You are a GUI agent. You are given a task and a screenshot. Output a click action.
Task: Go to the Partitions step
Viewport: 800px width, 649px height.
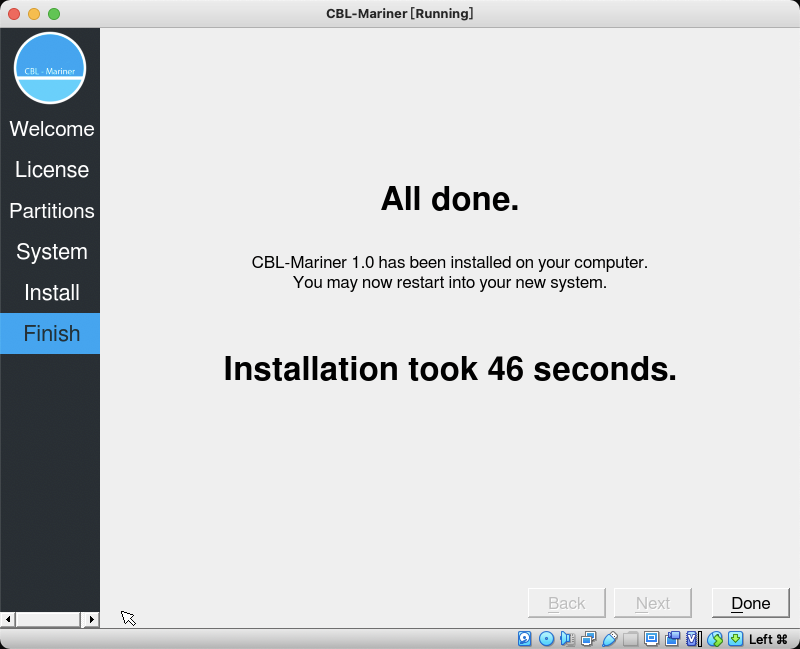click(x=52, y=211)
